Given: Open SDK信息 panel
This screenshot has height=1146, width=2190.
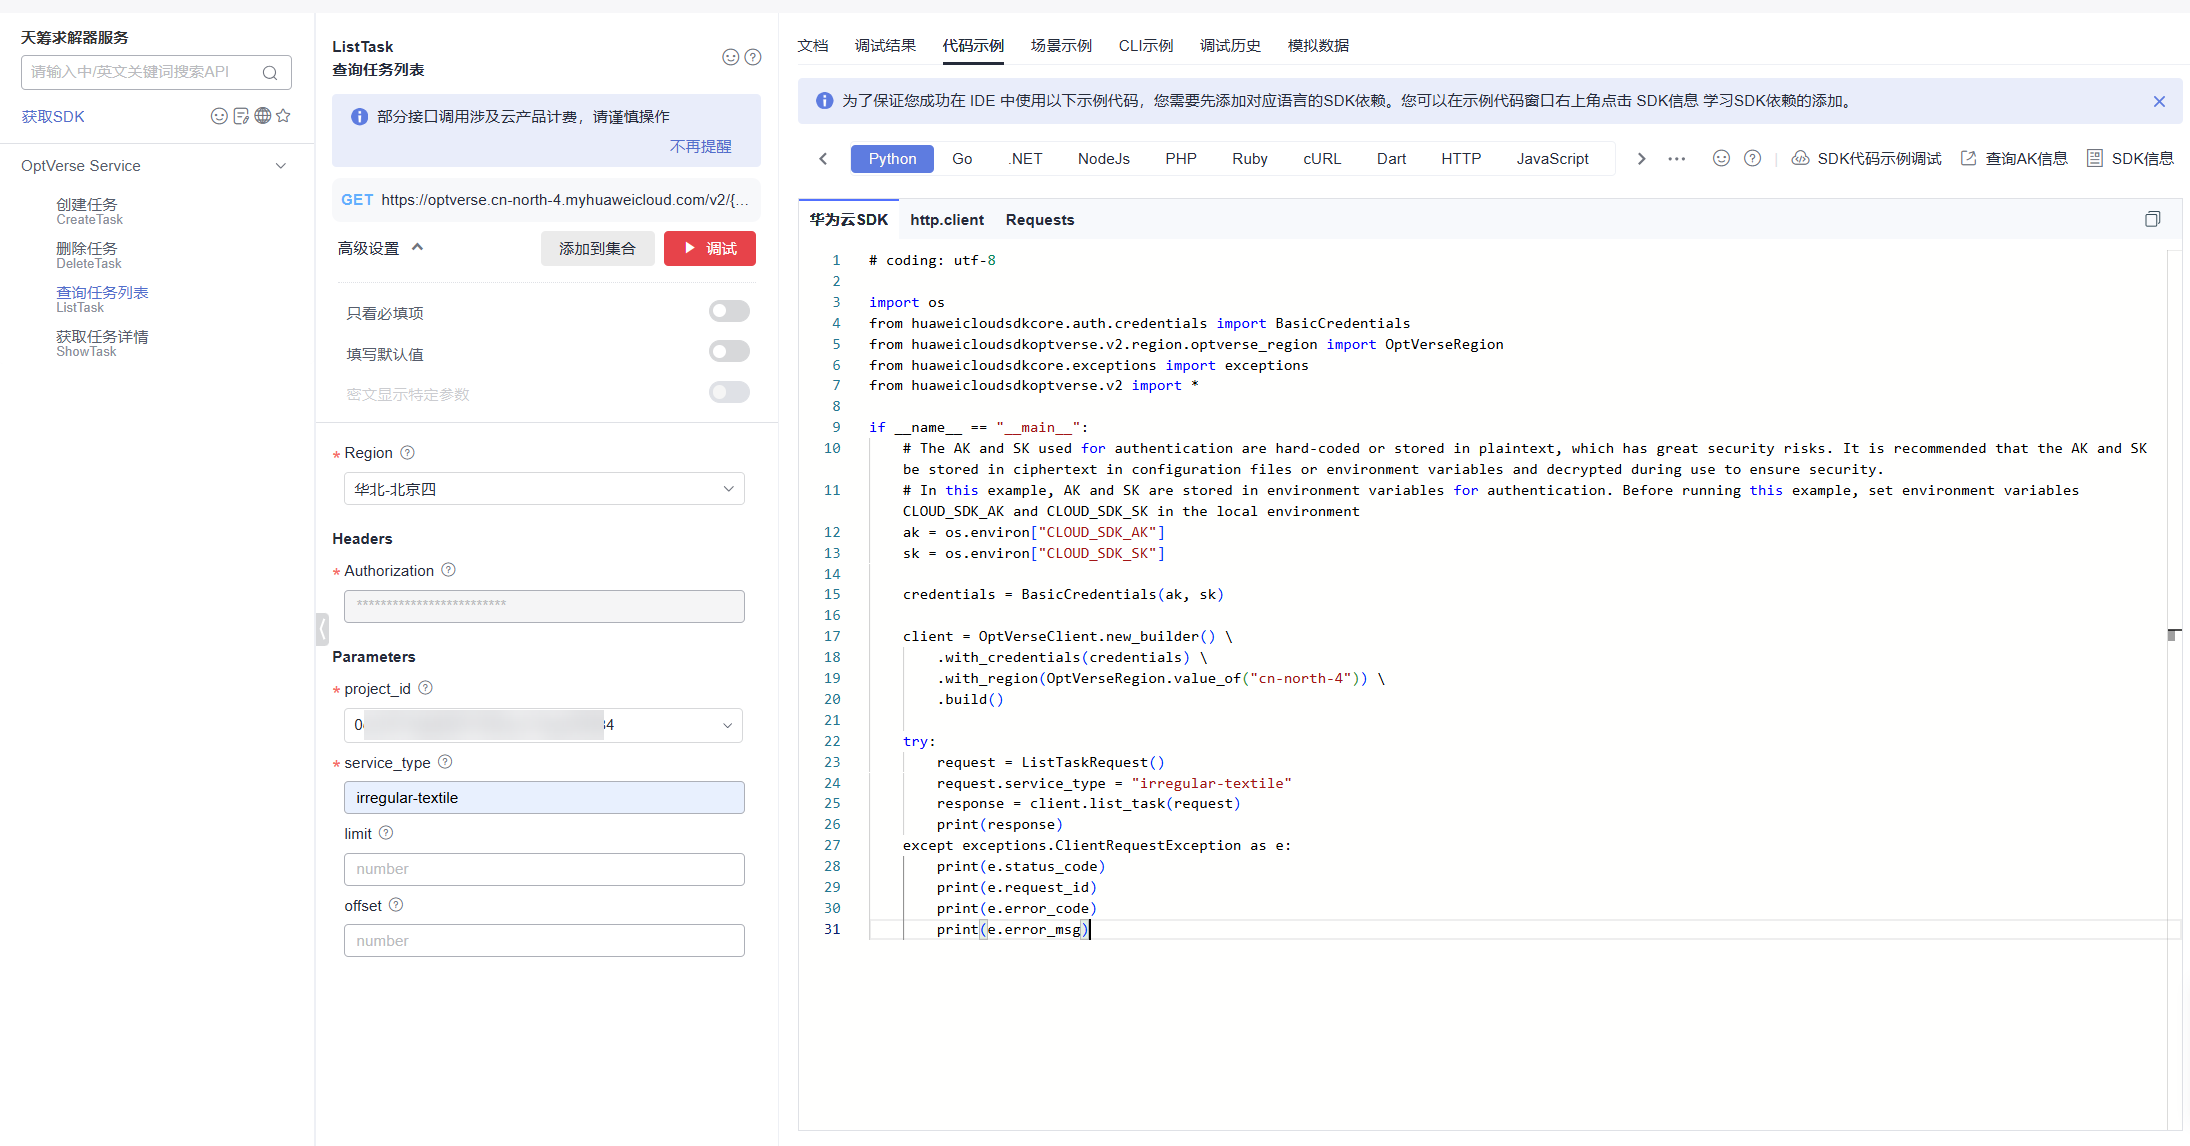Looking at the screenshot, I should [x=2130, y=159].
